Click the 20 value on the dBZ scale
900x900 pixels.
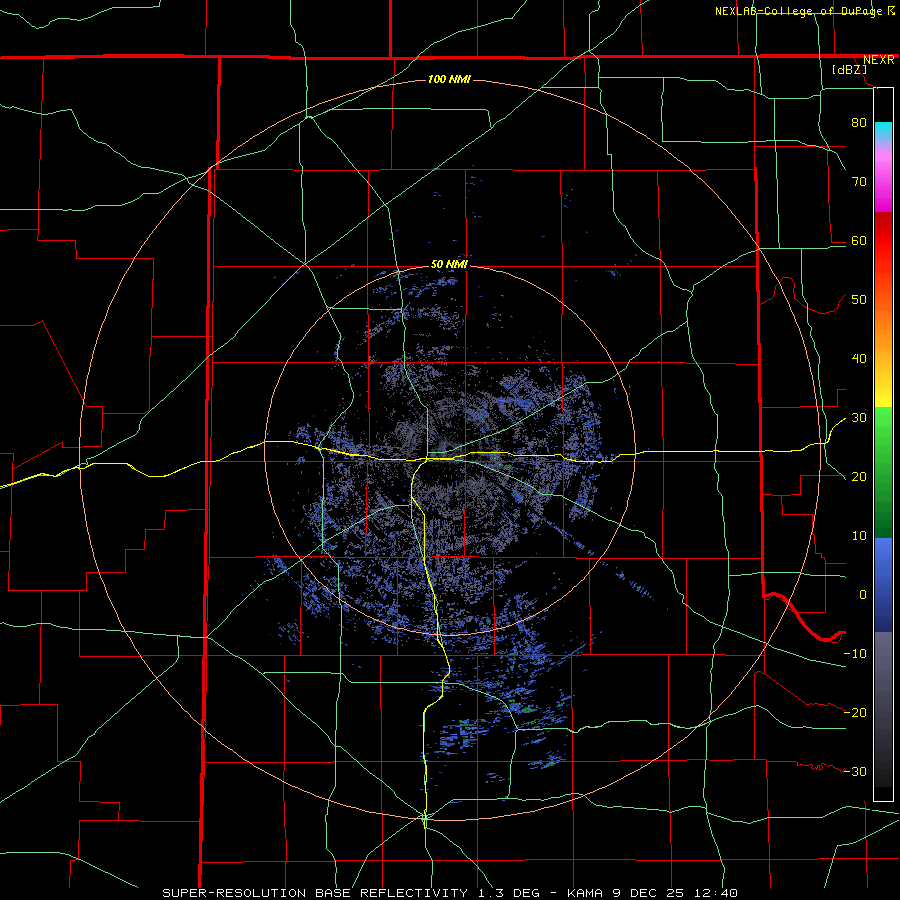coord(859,476)
